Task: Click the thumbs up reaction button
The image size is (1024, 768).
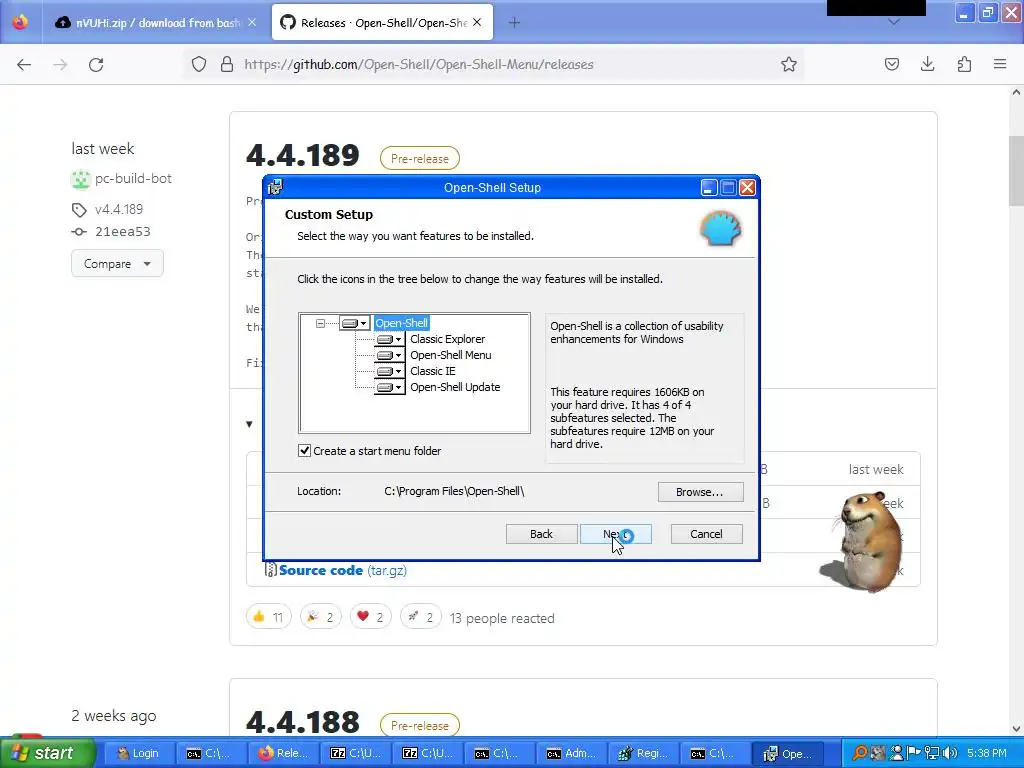Action: click(268, 617)
